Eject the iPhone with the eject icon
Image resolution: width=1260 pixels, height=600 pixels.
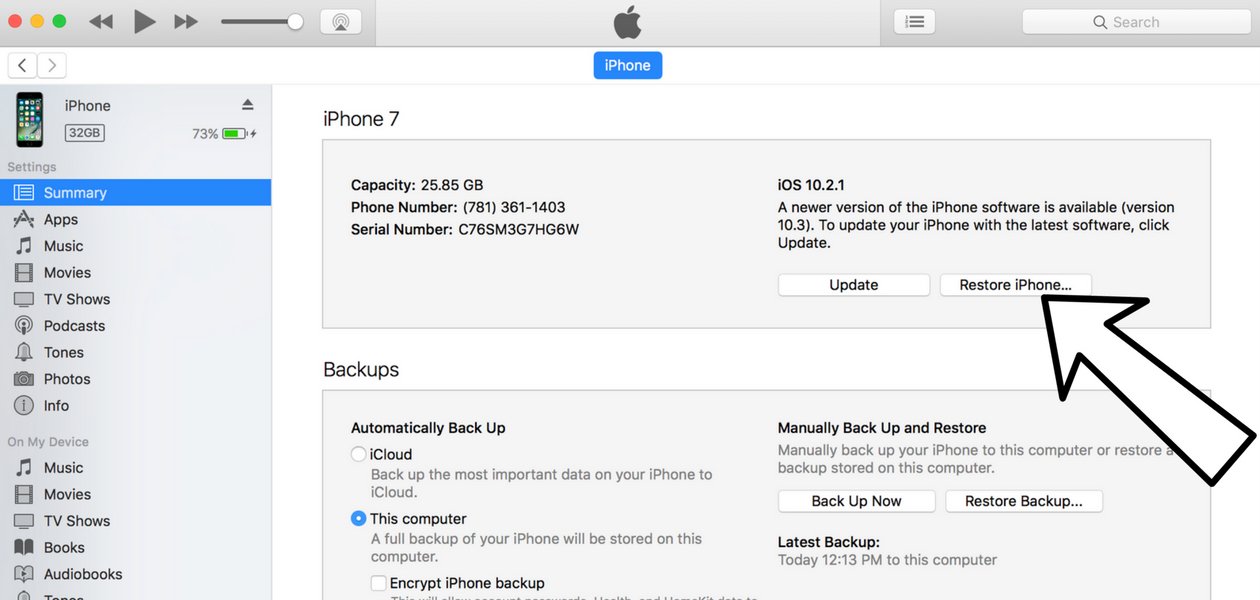248,105
